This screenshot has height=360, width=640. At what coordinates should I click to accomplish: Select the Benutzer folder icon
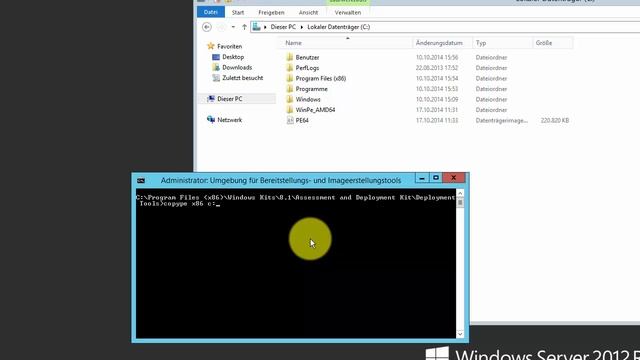point(290,58)
